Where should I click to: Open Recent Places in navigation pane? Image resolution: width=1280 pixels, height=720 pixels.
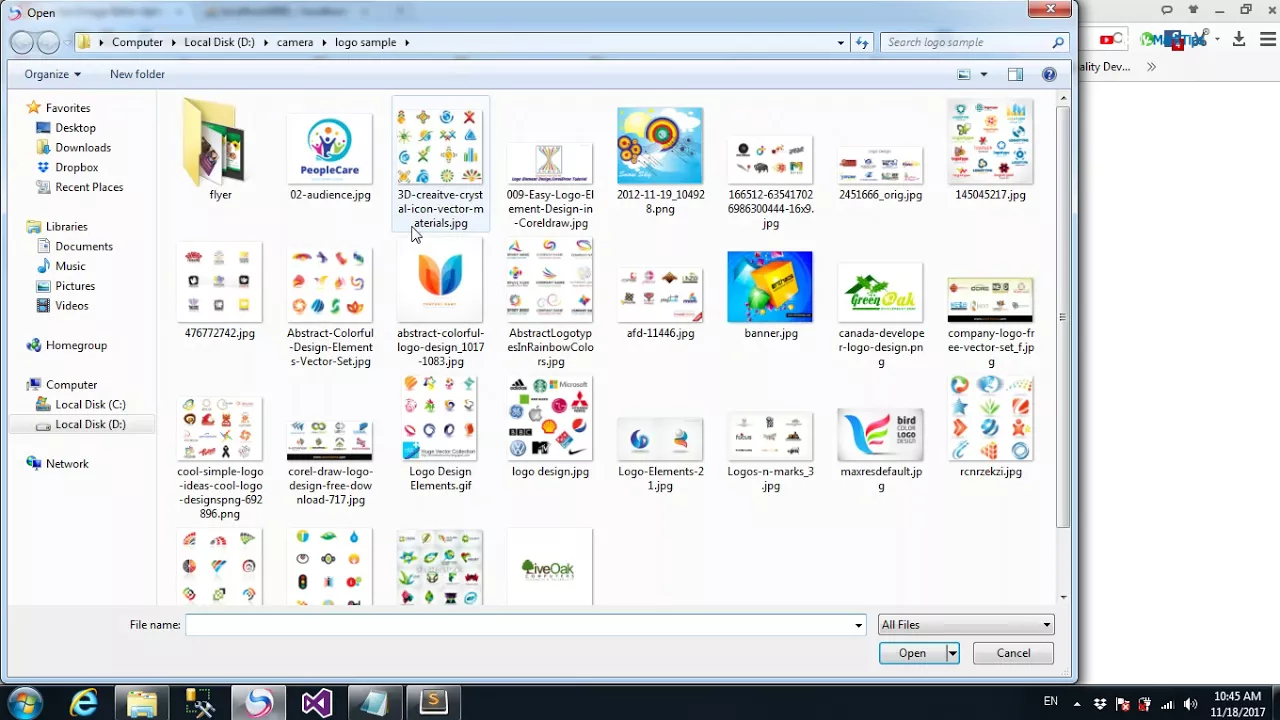89,187
